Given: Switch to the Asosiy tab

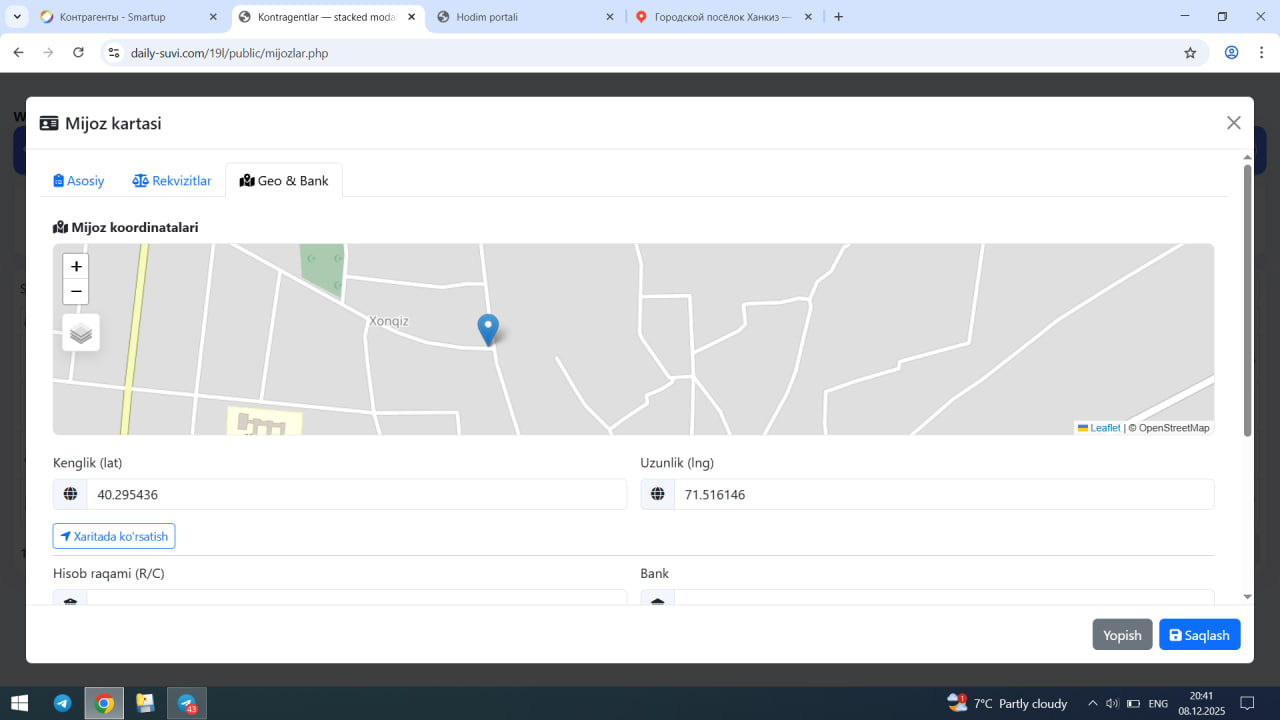Looking at the screenshot, I should [79, 181].
